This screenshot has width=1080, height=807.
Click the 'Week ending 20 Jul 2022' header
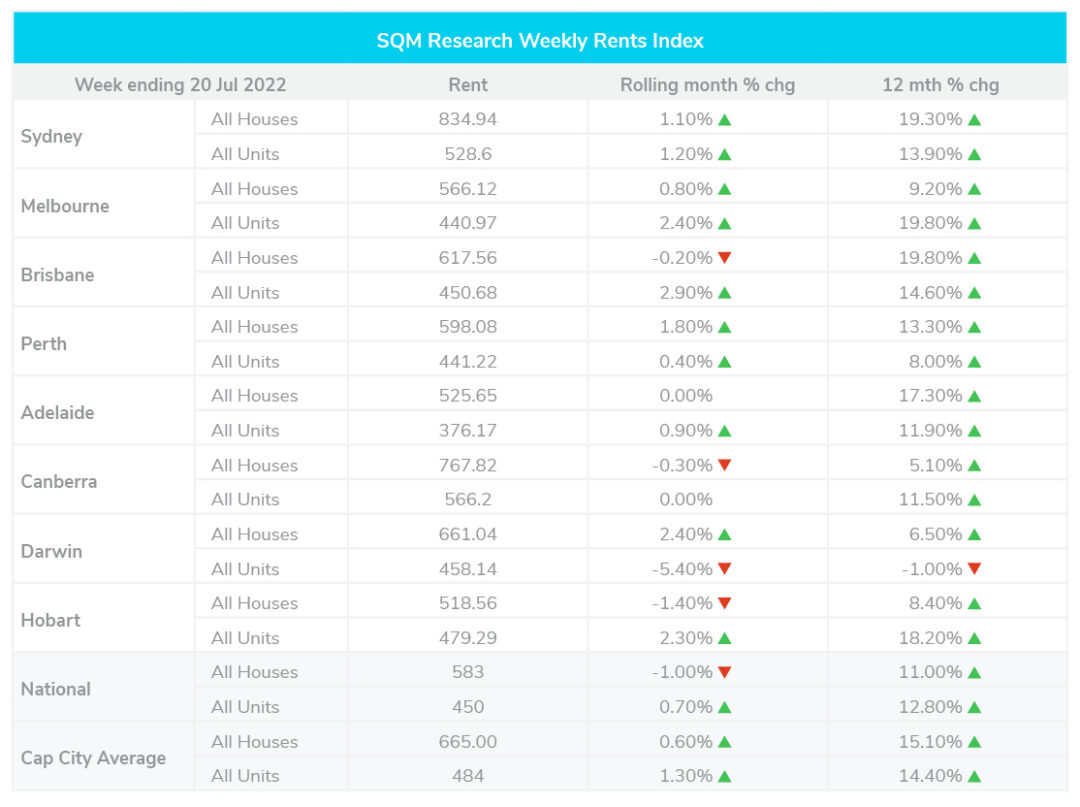[180, 85]
